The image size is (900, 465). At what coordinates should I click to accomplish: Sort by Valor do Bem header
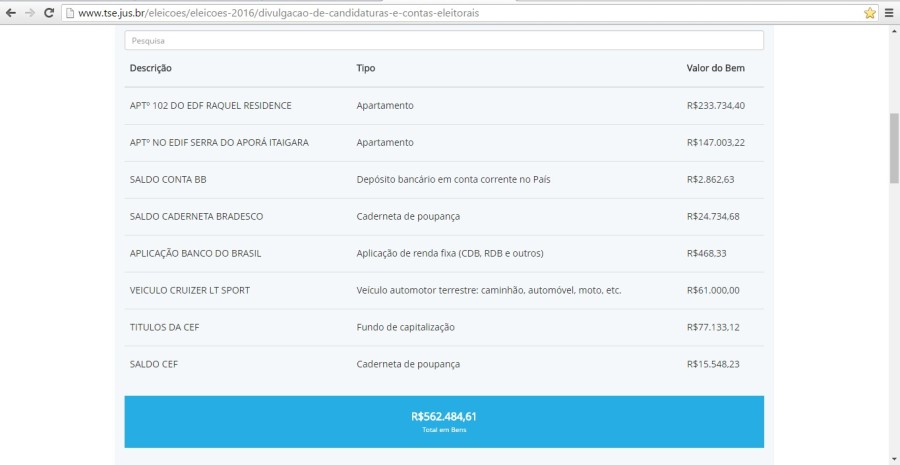(715, 68)
